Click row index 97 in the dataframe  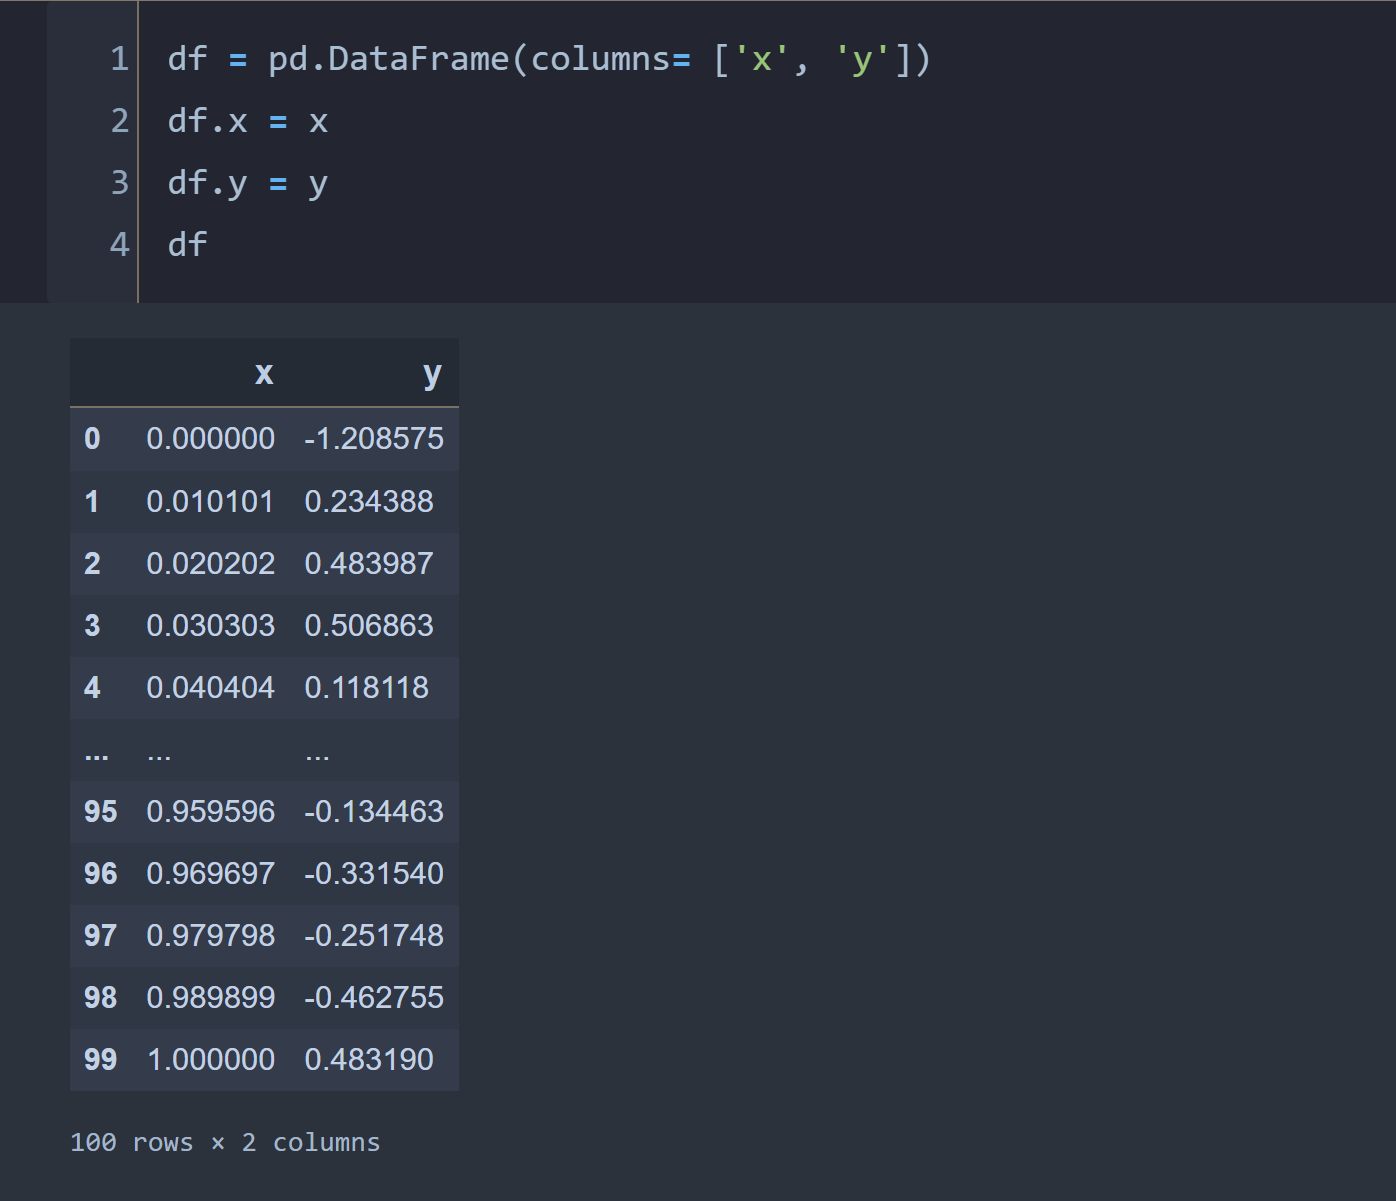pos(100,935)
